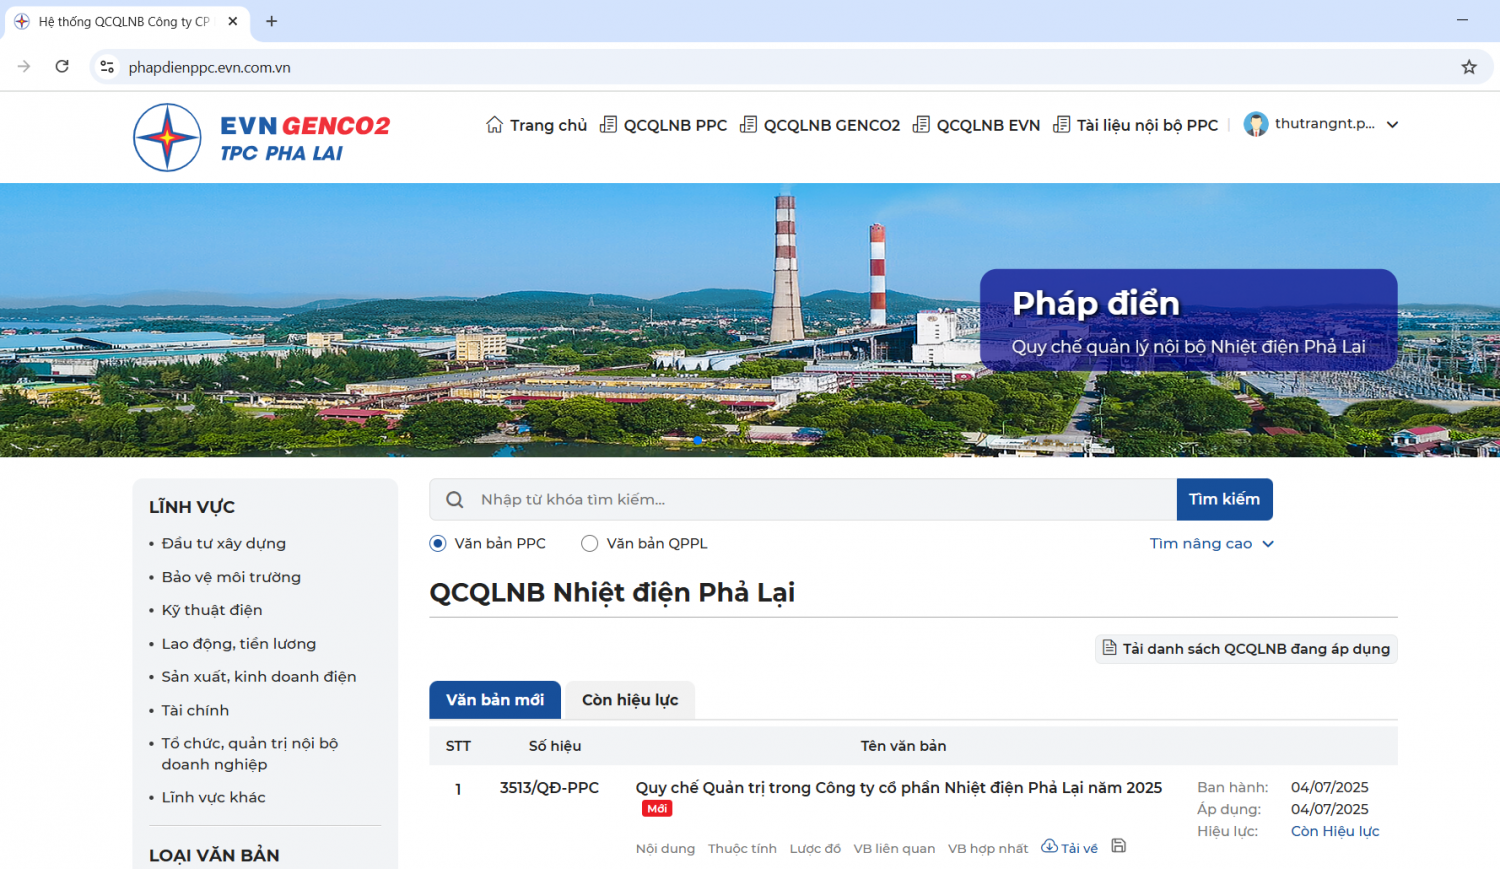Viewport: 1500px width, 869px height.
Task: Click the forward navigation arrow
Action: [x=24, y=67]
